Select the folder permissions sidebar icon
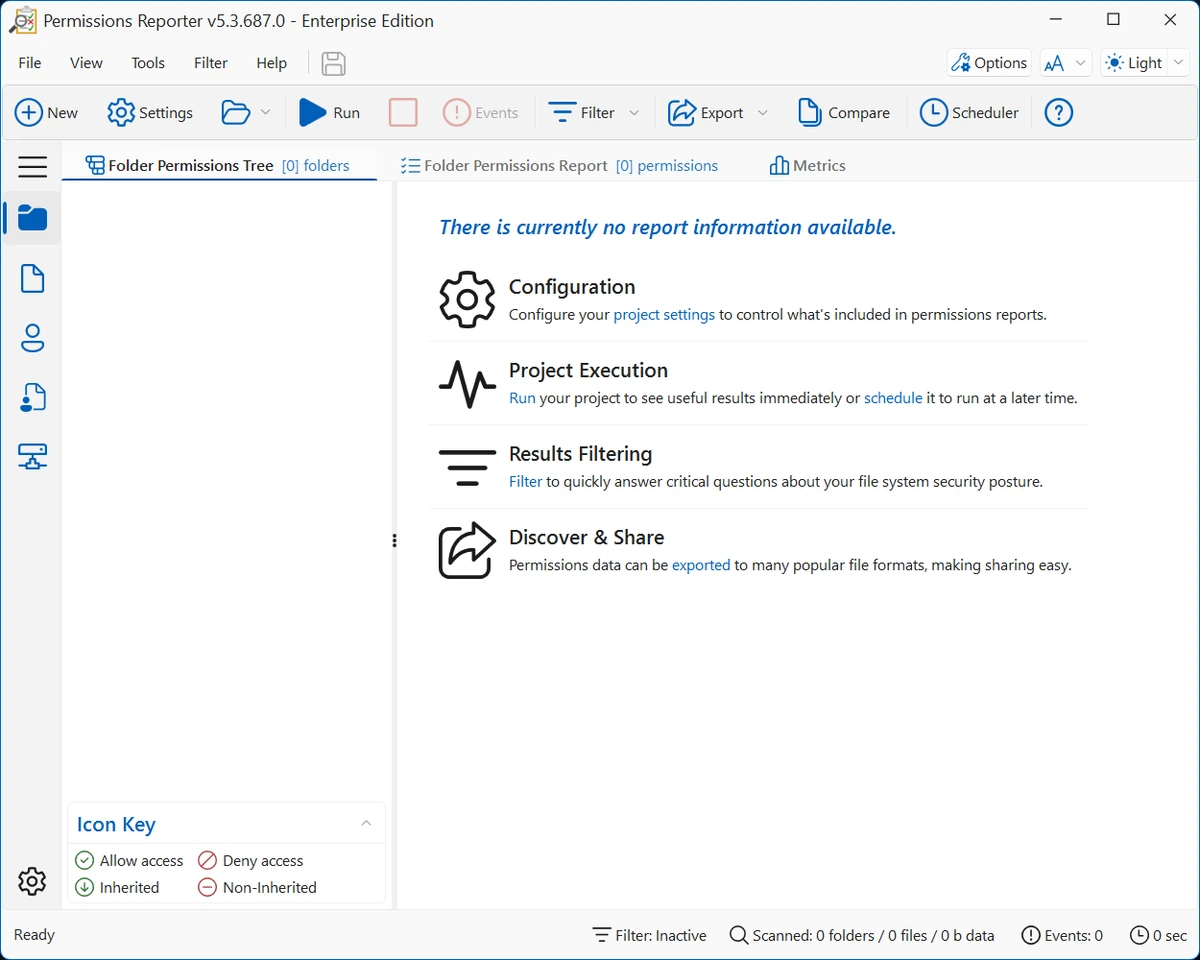 click(x=32, y=218)
